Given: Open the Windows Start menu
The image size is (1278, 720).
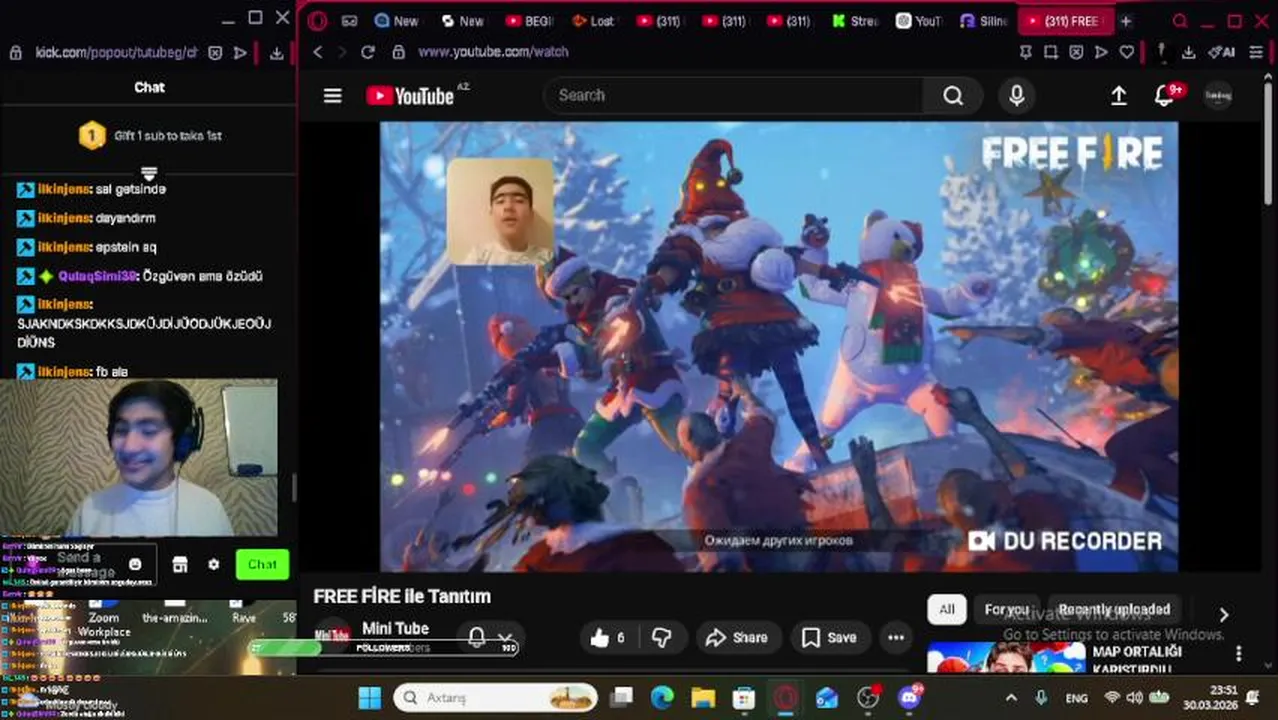Looking at the screenshot, I should 369,697.
